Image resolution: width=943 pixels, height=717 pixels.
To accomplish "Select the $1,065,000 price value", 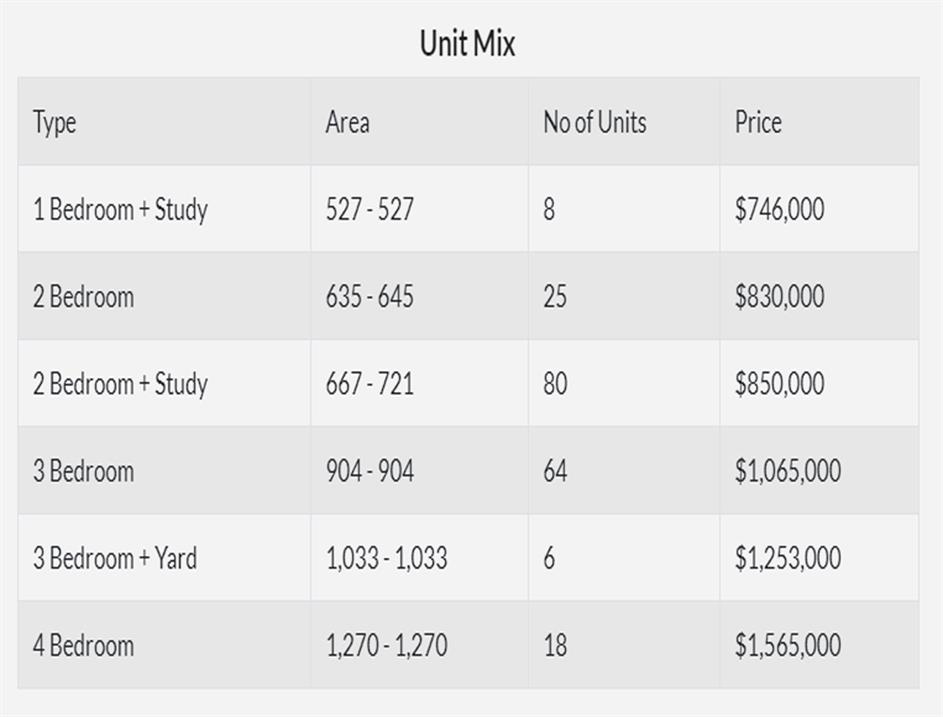I will (787, 471).
